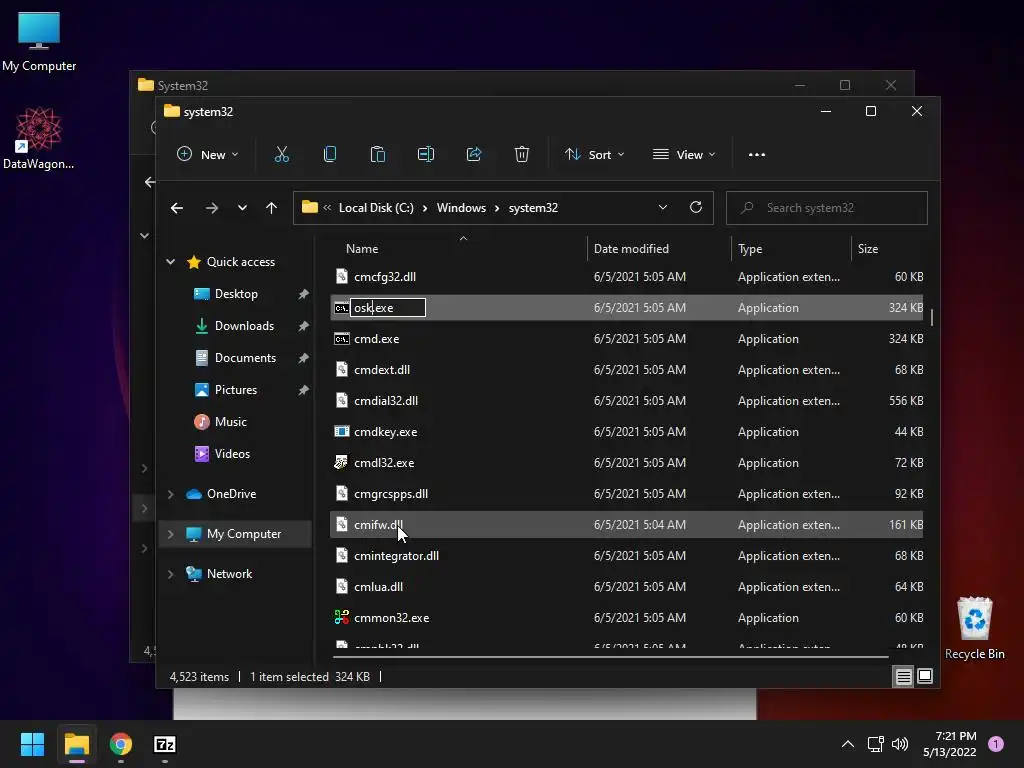Viewport: 1024px width, 768px height.
Task: Open Videos in the sidebar
Action: pyautogui.click(x=232, y=454)
